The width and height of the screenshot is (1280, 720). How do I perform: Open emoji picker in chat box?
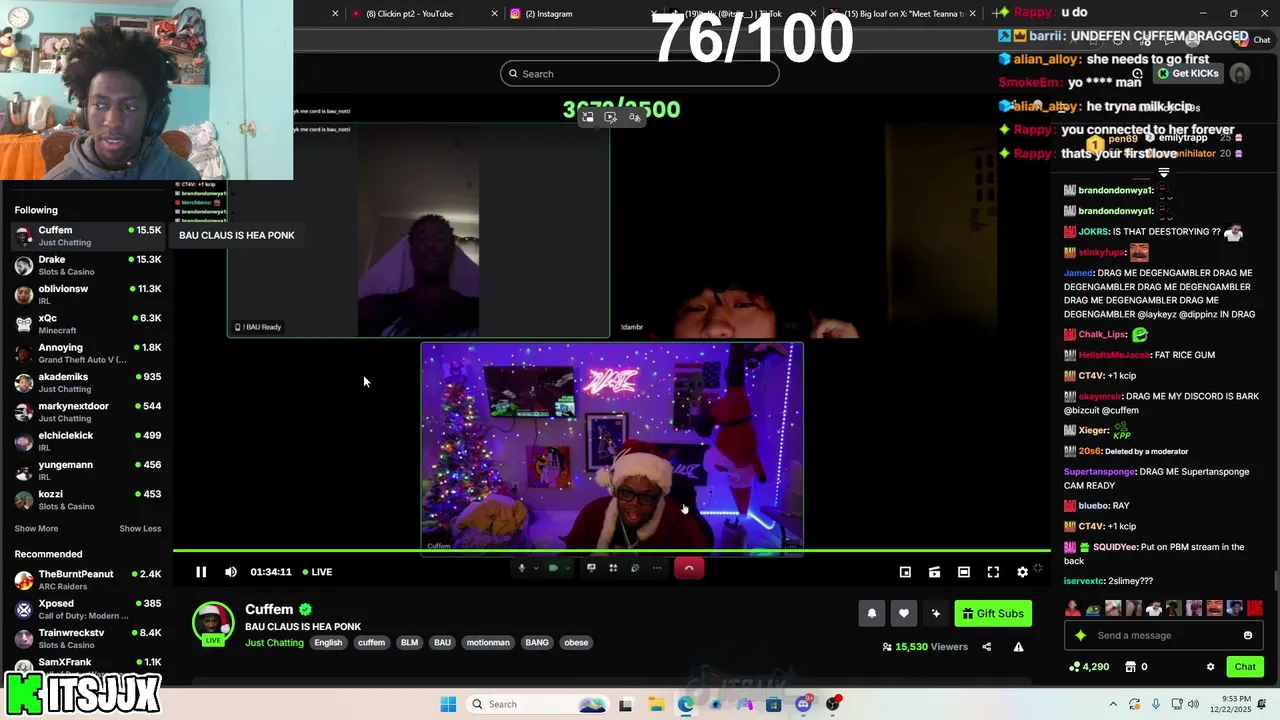(x=1247, y=636)
